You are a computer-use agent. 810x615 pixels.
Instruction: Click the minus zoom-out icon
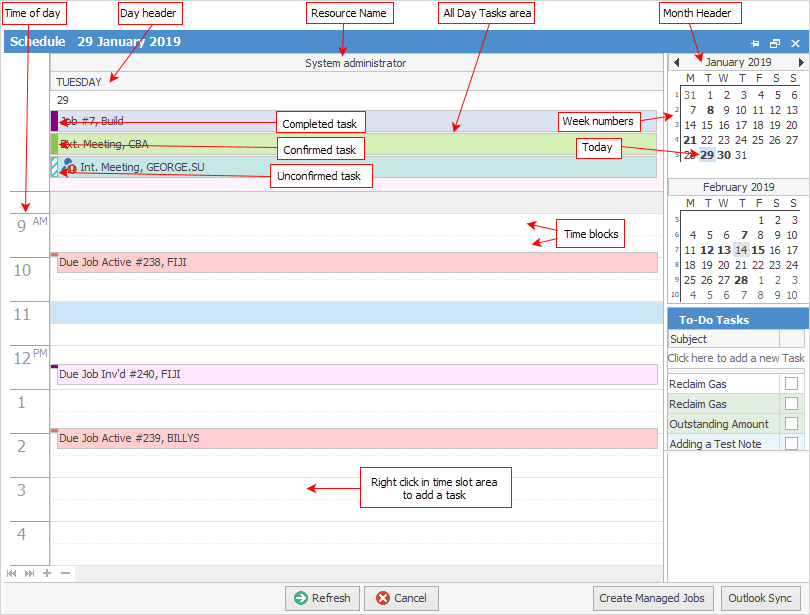65,573
